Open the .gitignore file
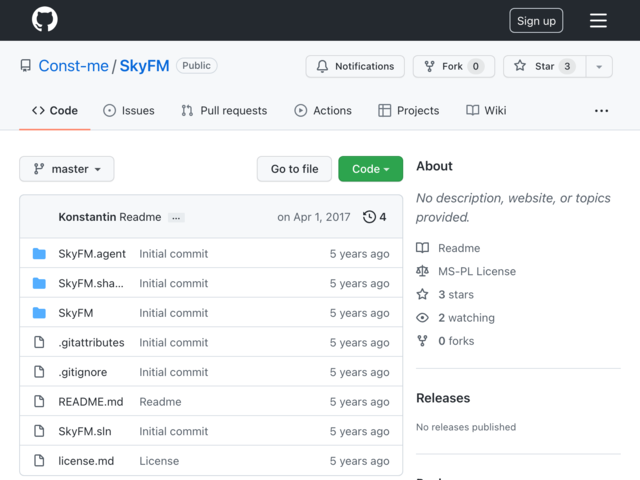 82,372
